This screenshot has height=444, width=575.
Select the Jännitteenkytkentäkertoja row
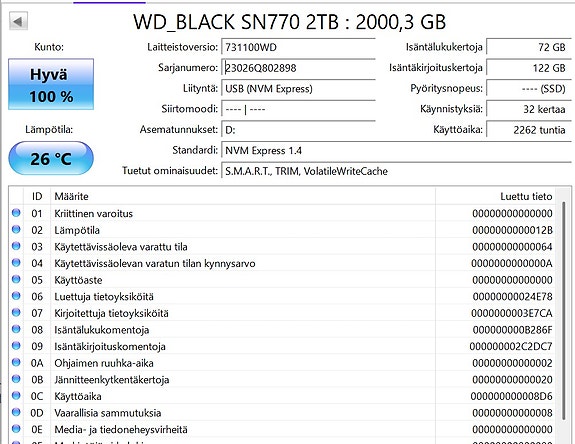pyautogui.click(x=282, y=379)
